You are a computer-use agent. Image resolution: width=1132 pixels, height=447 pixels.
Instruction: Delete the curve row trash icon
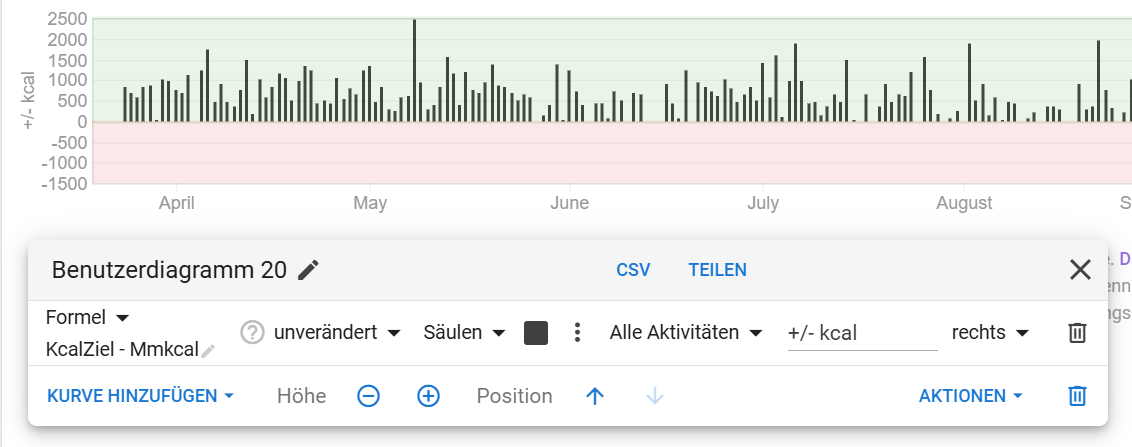[1077, 333]
